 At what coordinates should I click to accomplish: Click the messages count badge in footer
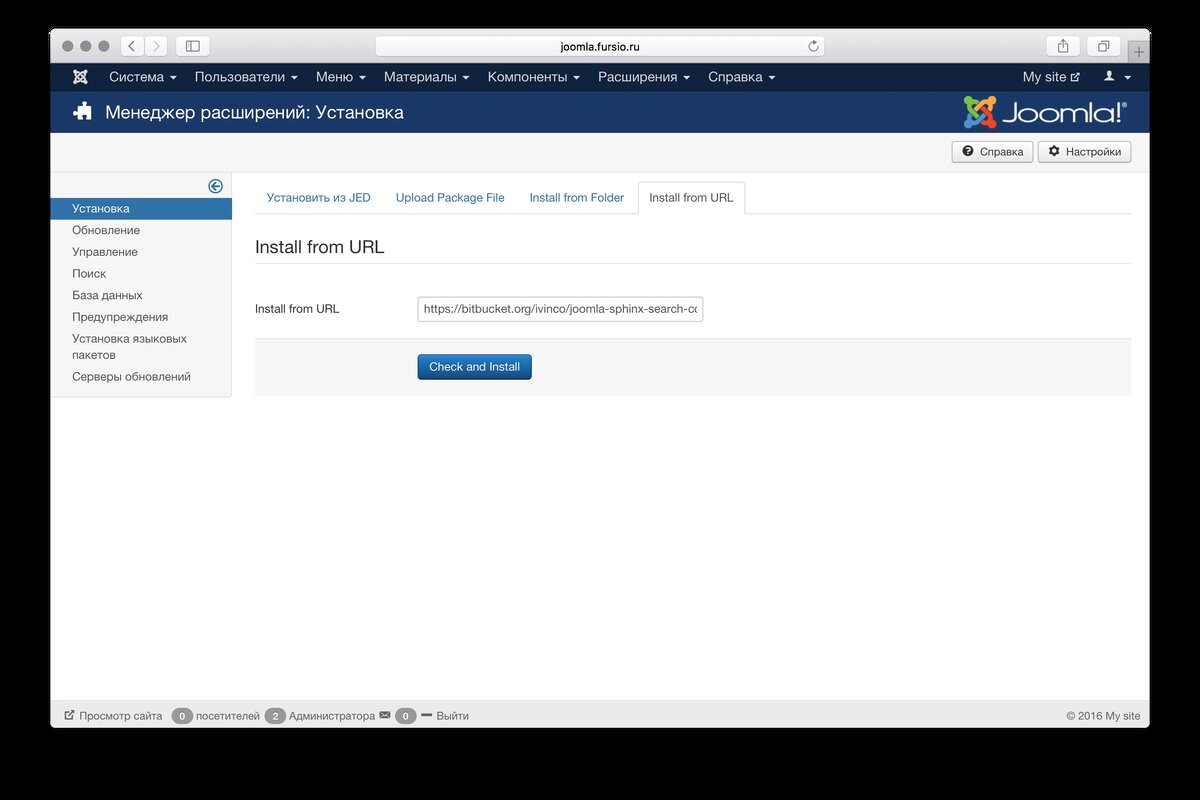[x=405, y=716]
